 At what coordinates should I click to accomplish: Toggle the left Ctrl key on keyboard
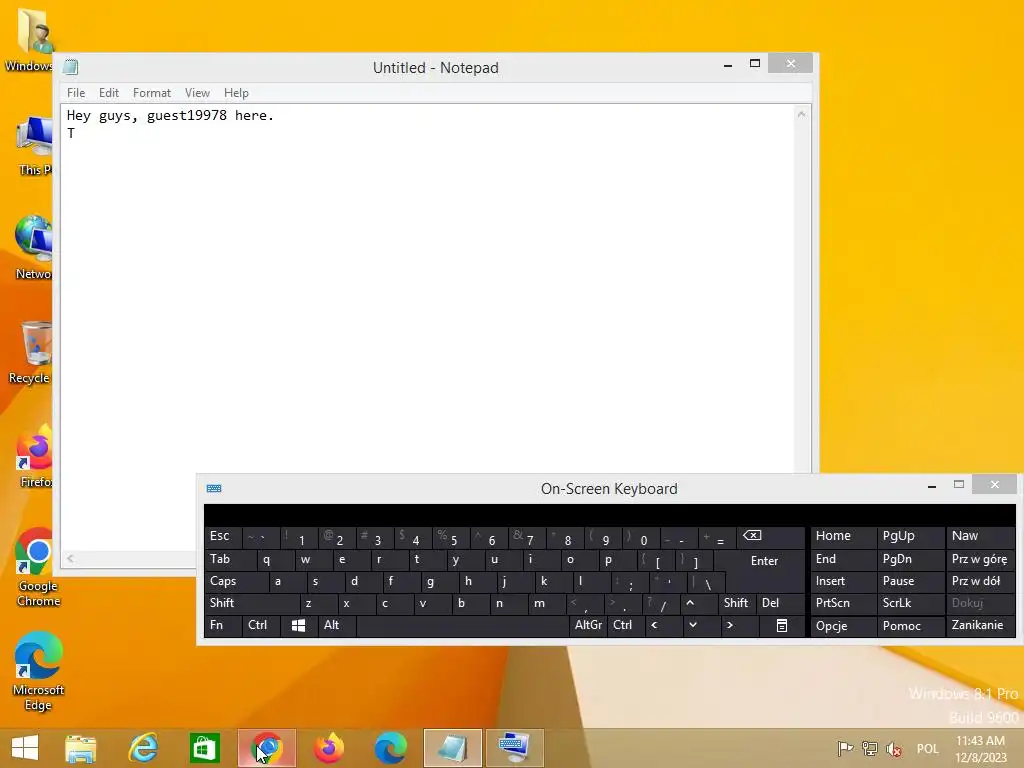[x=259, y=626]
